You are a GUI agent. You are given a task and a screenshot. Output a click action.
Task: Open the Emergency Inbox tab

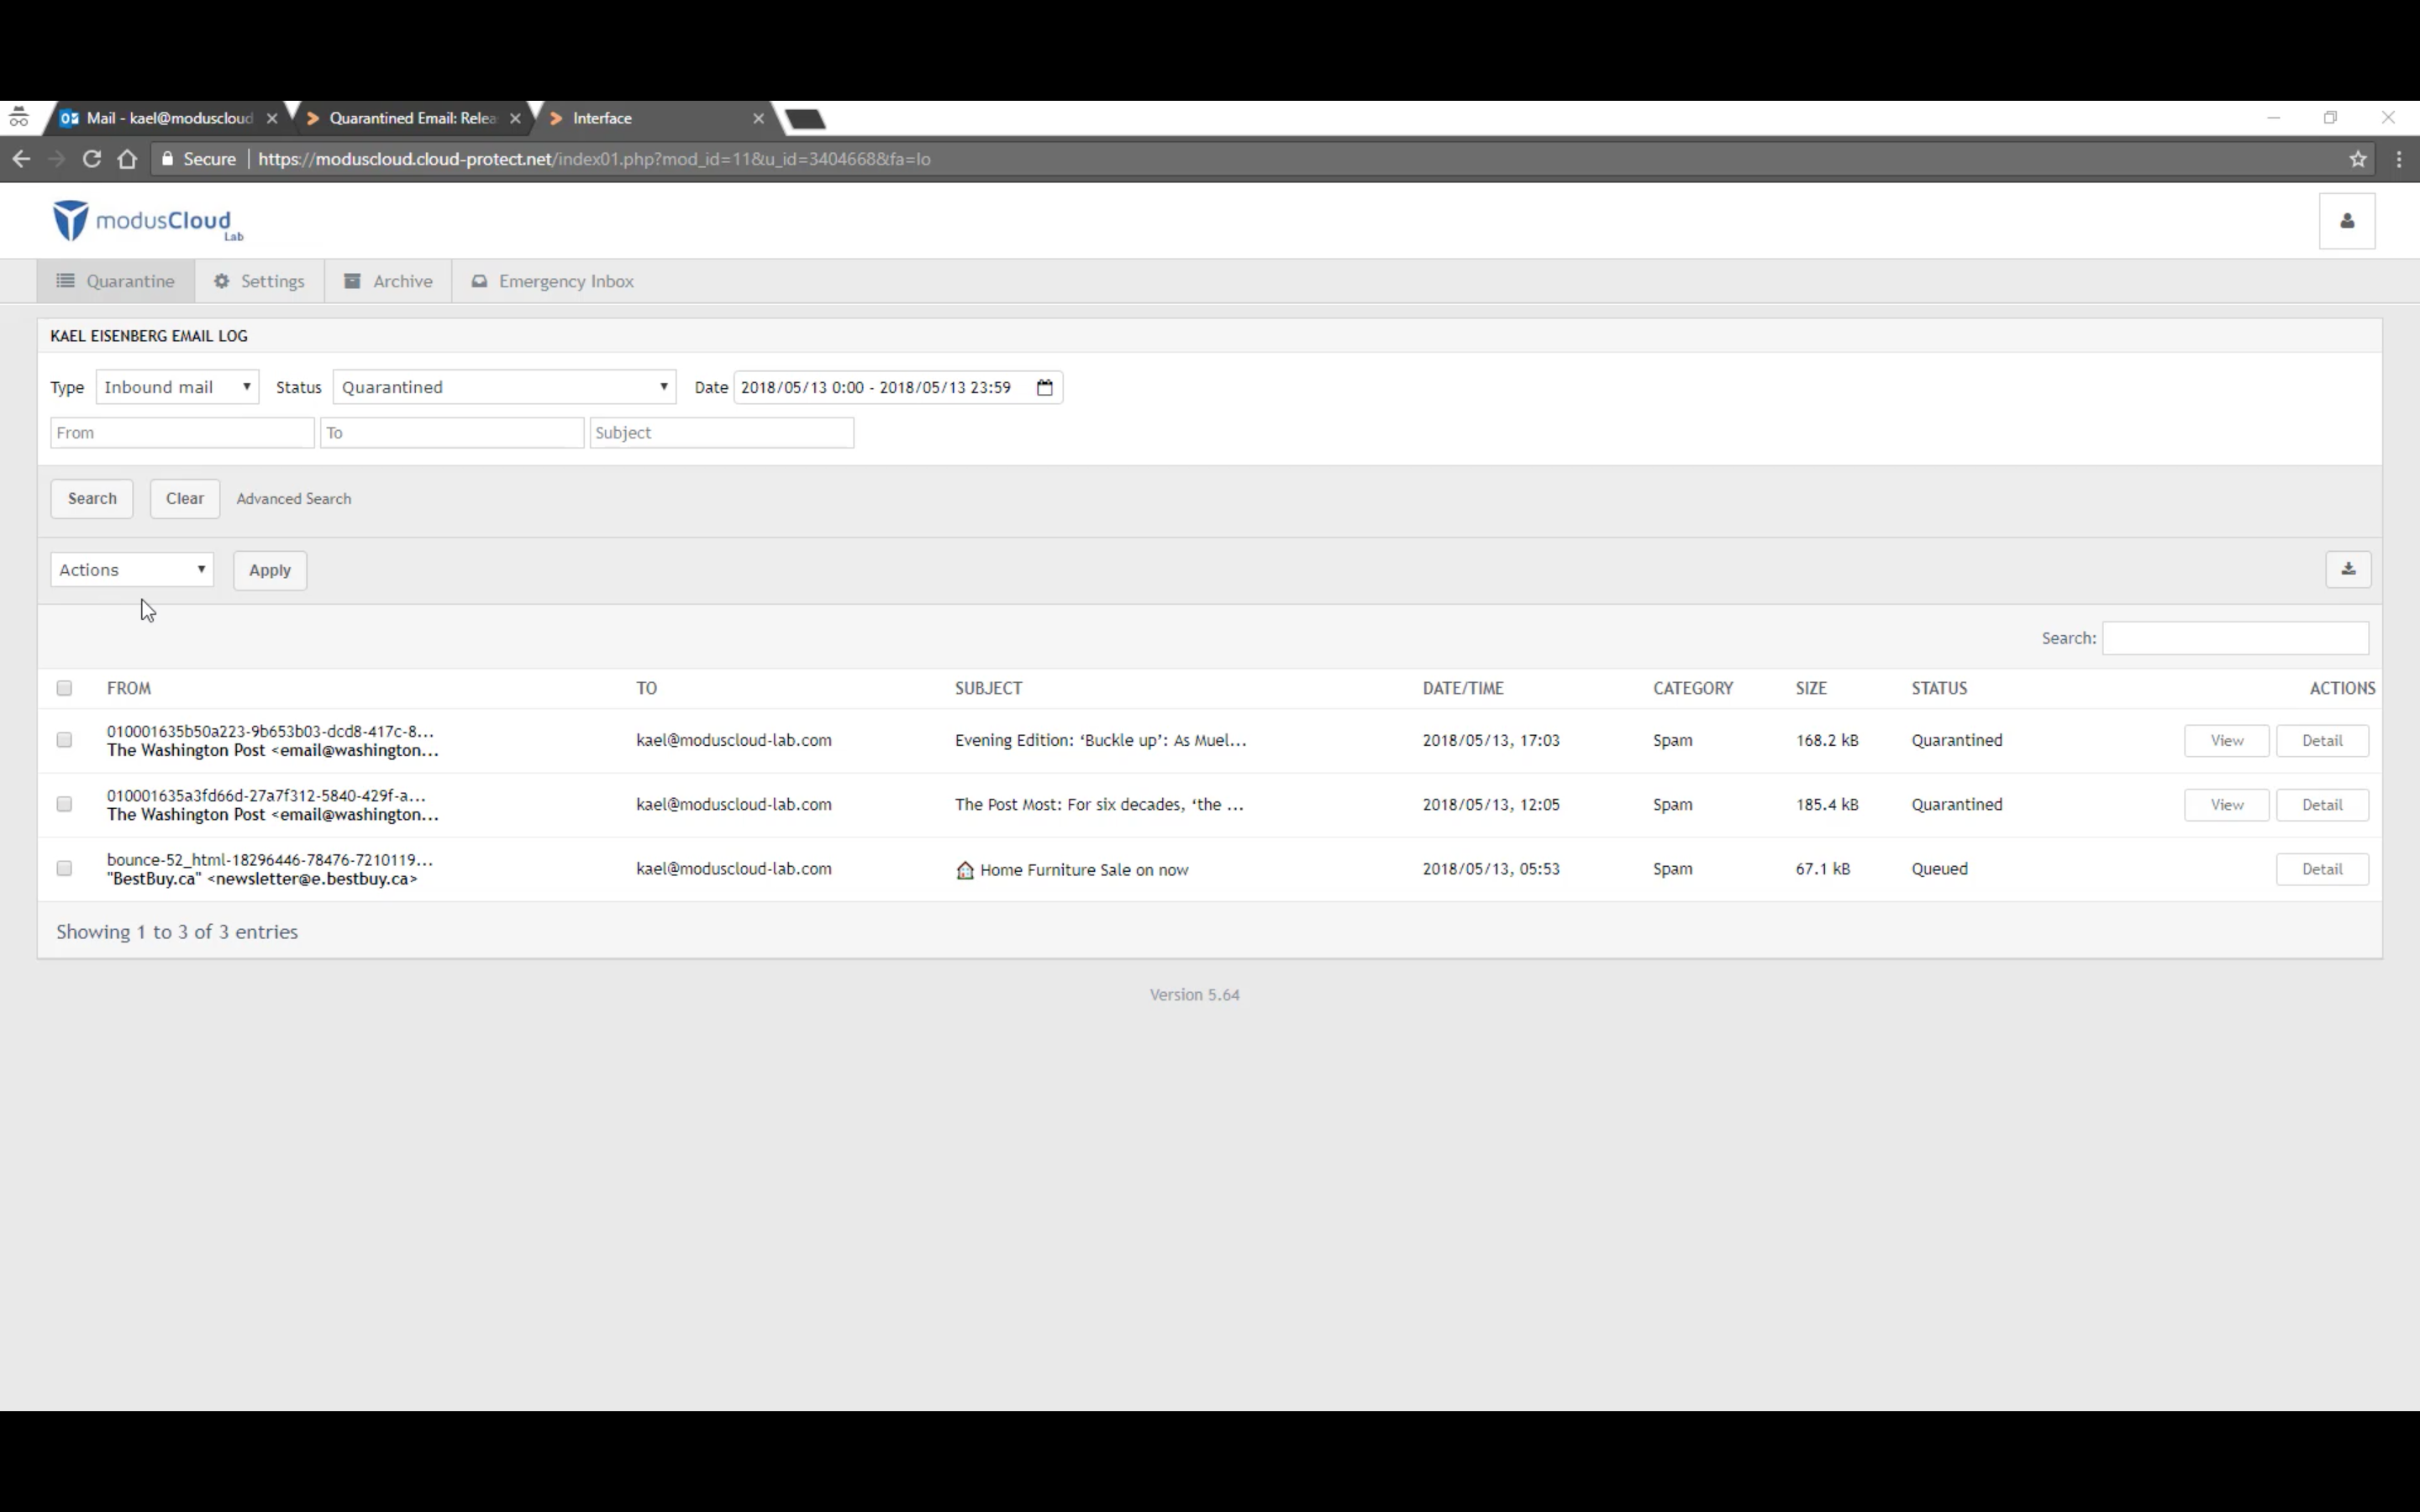pyautogui.click(x=552, y=281)
